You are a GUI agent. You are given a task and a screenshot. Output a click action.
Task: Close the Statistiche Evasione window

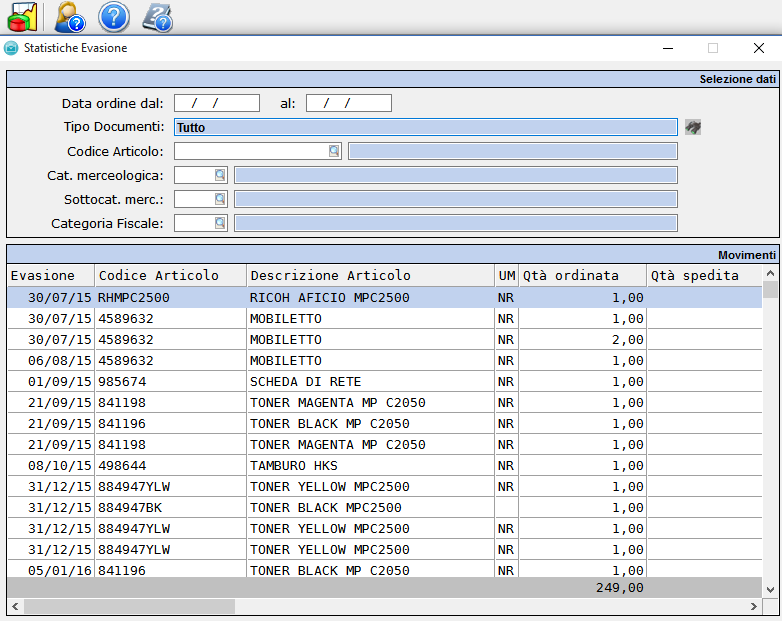coord(759,48)
